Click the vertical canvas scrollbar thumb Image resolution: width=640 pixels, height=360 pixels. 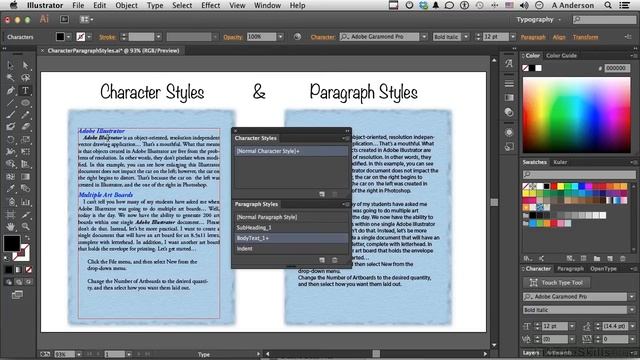coord(494,202)
